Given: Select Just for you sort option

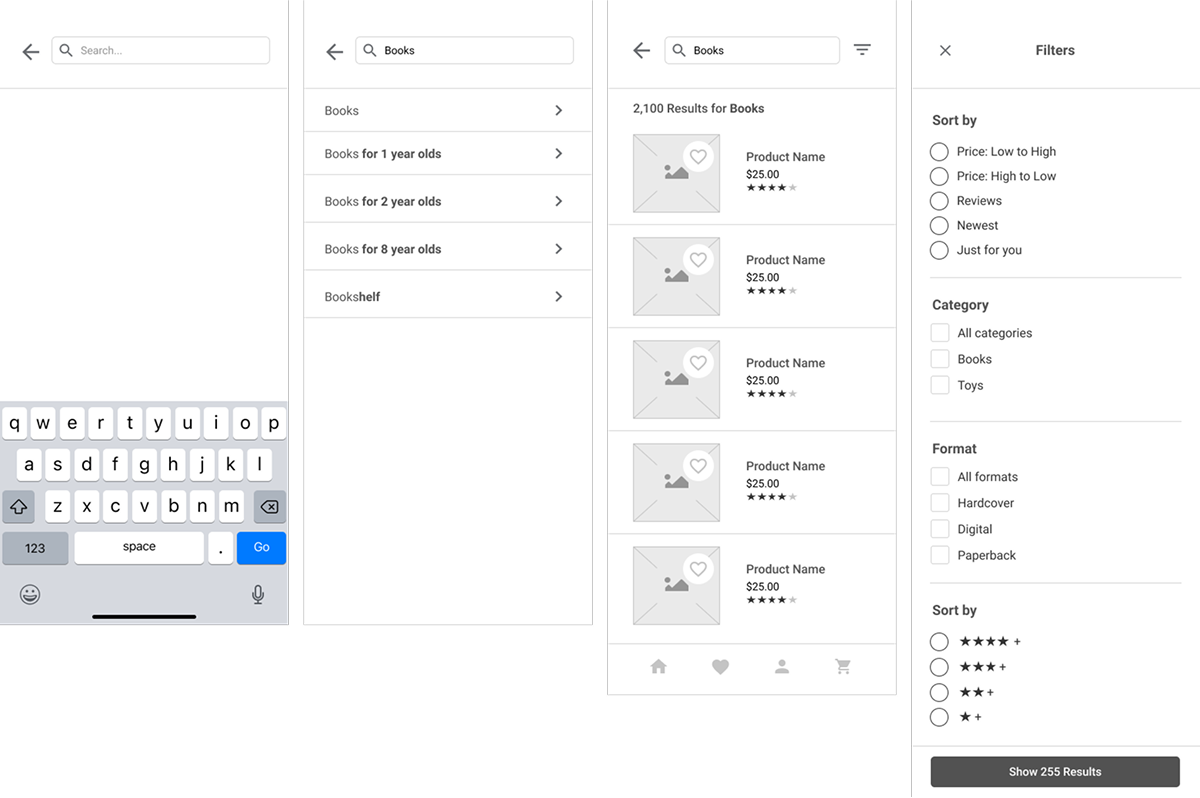Looking at the screenshot, I should pos(939,250).
